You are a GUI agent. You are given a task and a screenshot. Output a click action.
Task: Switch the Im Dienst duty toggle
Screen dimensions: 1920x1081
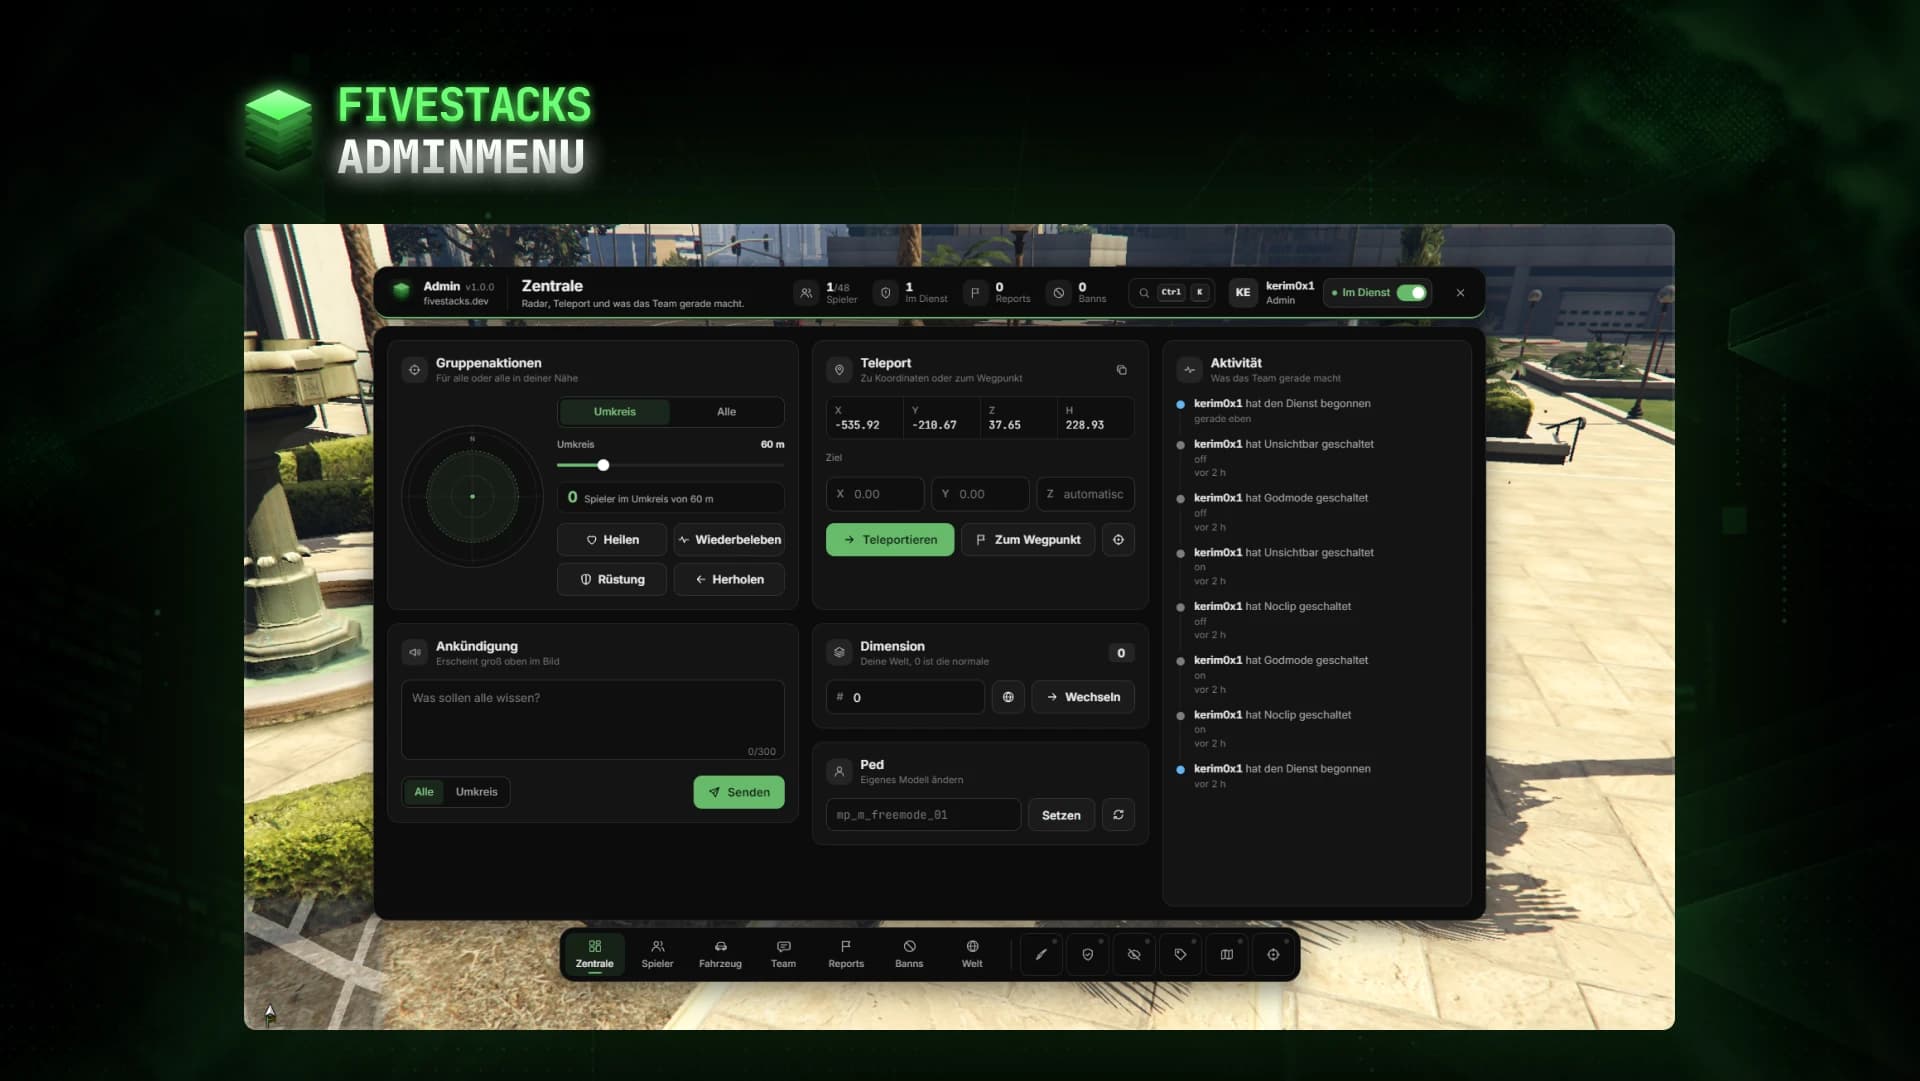coord(1411,292)
